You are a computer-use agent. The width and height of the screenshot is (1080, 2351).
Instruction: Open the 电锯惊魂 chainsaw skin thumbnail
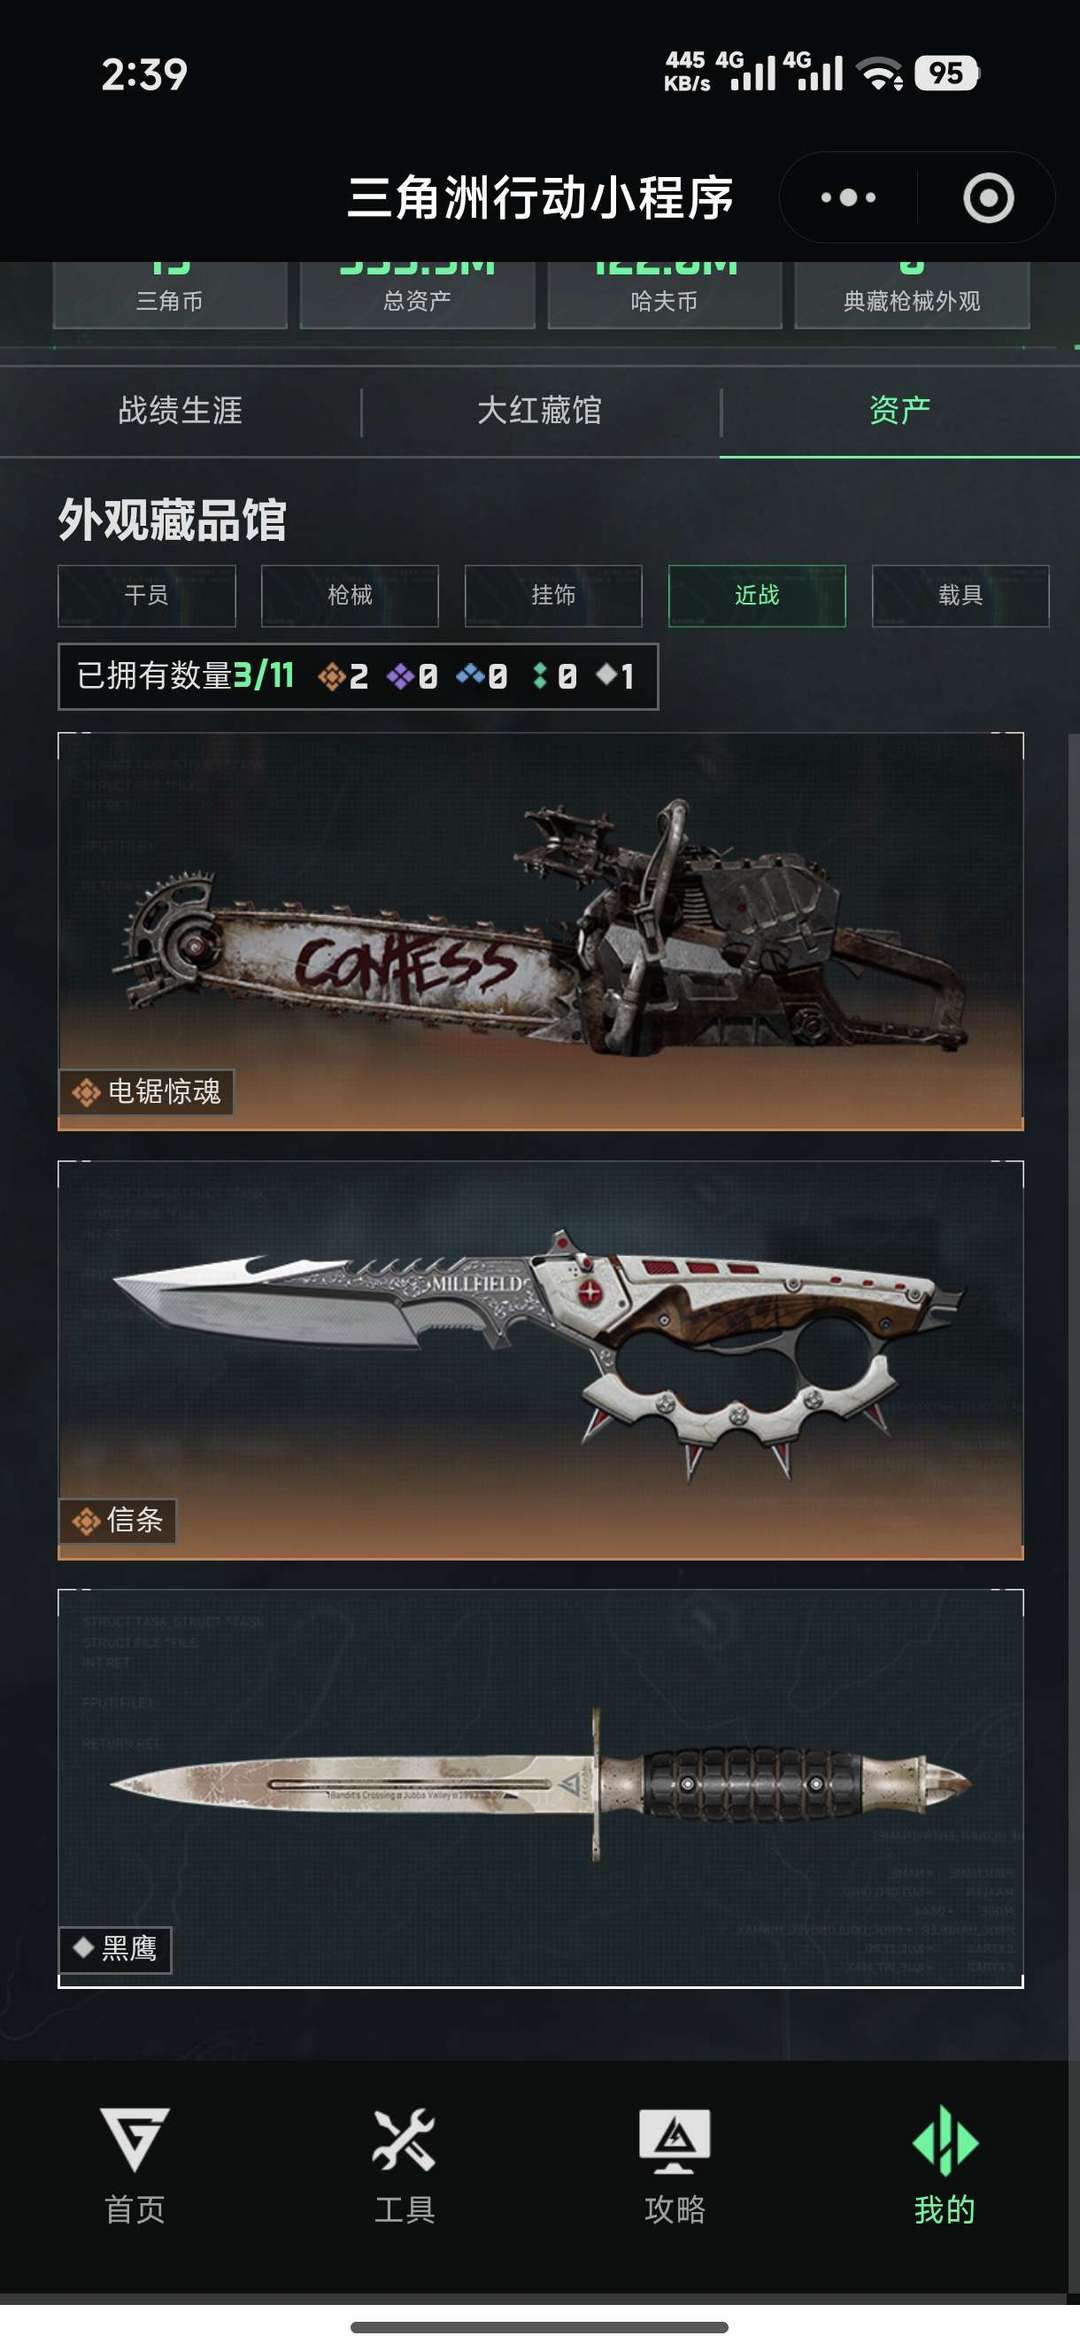pos(541,931)
